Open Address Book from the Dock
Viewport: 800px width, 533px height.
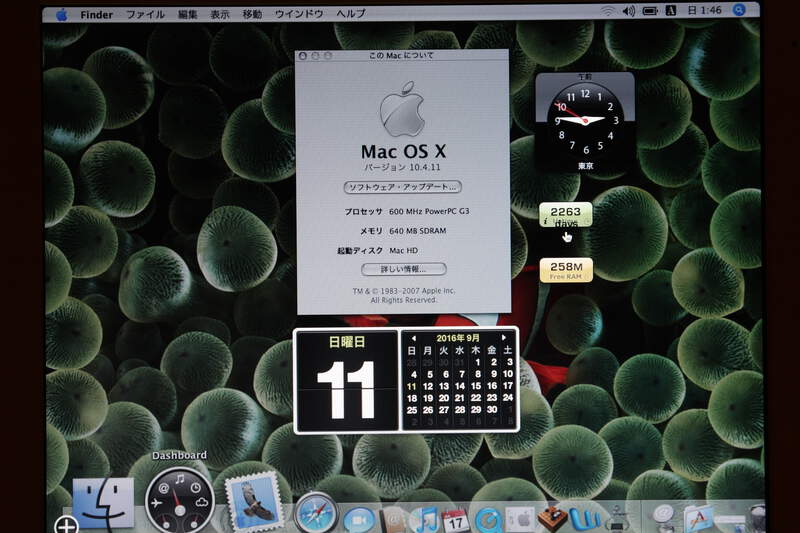click(394, 519)
